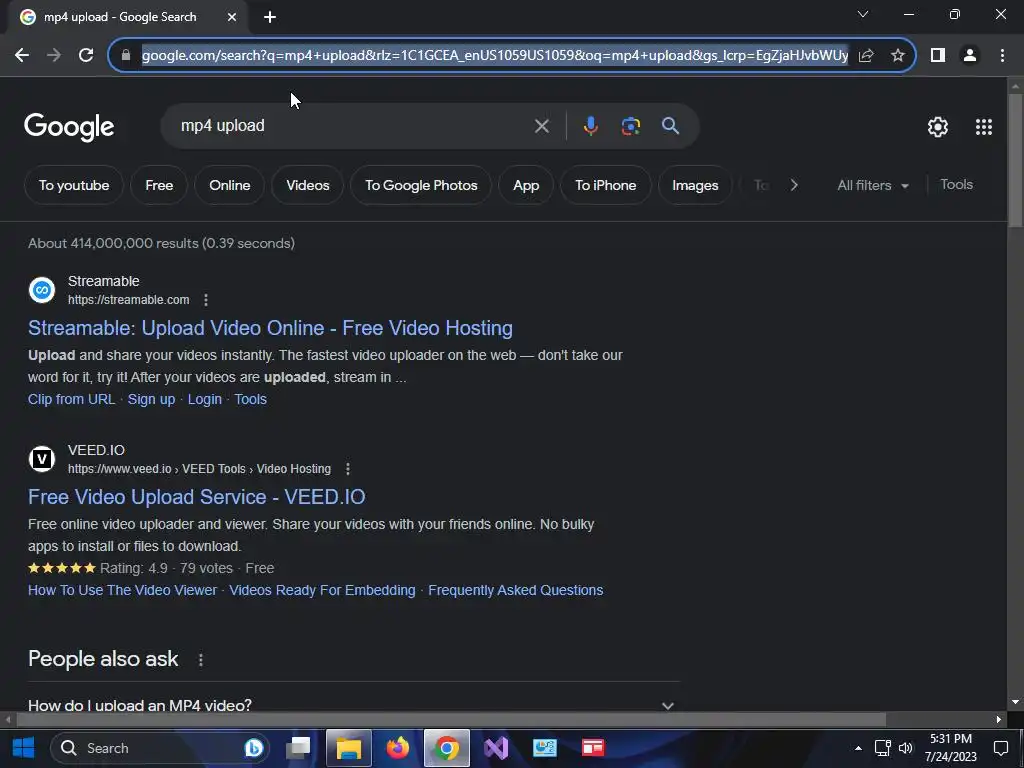Open Chrome profile menu
The height and width of the screenshot is (768, 1024).
point(970,56)
